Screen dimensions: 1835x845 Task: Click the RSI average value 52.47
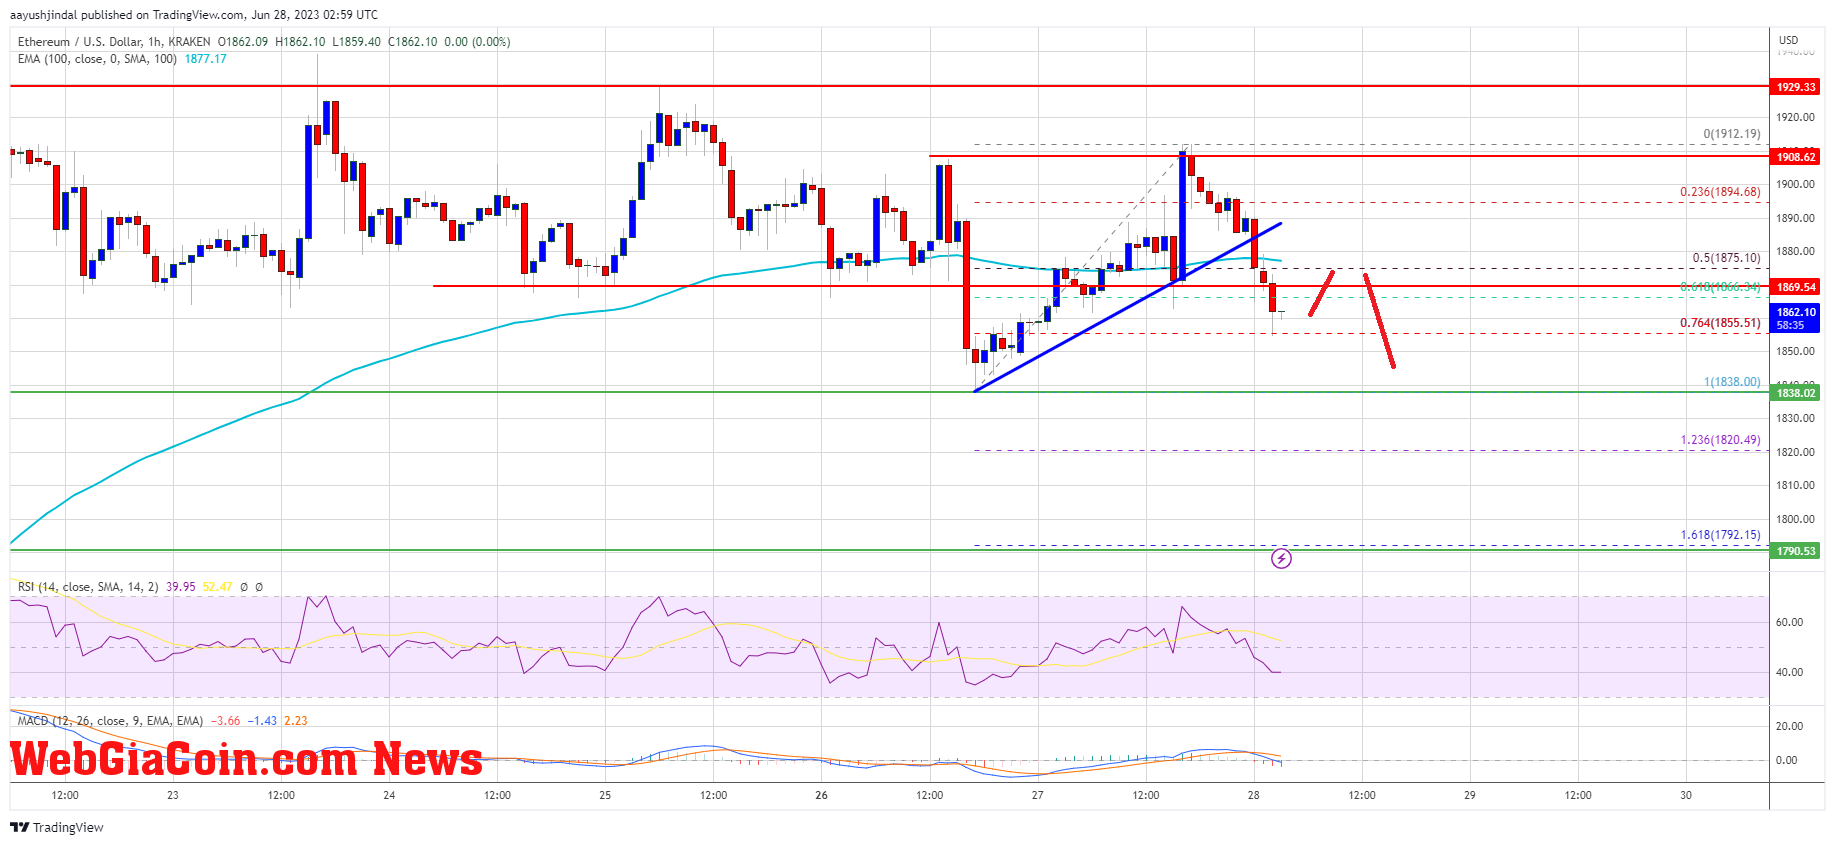pos(217,587)
